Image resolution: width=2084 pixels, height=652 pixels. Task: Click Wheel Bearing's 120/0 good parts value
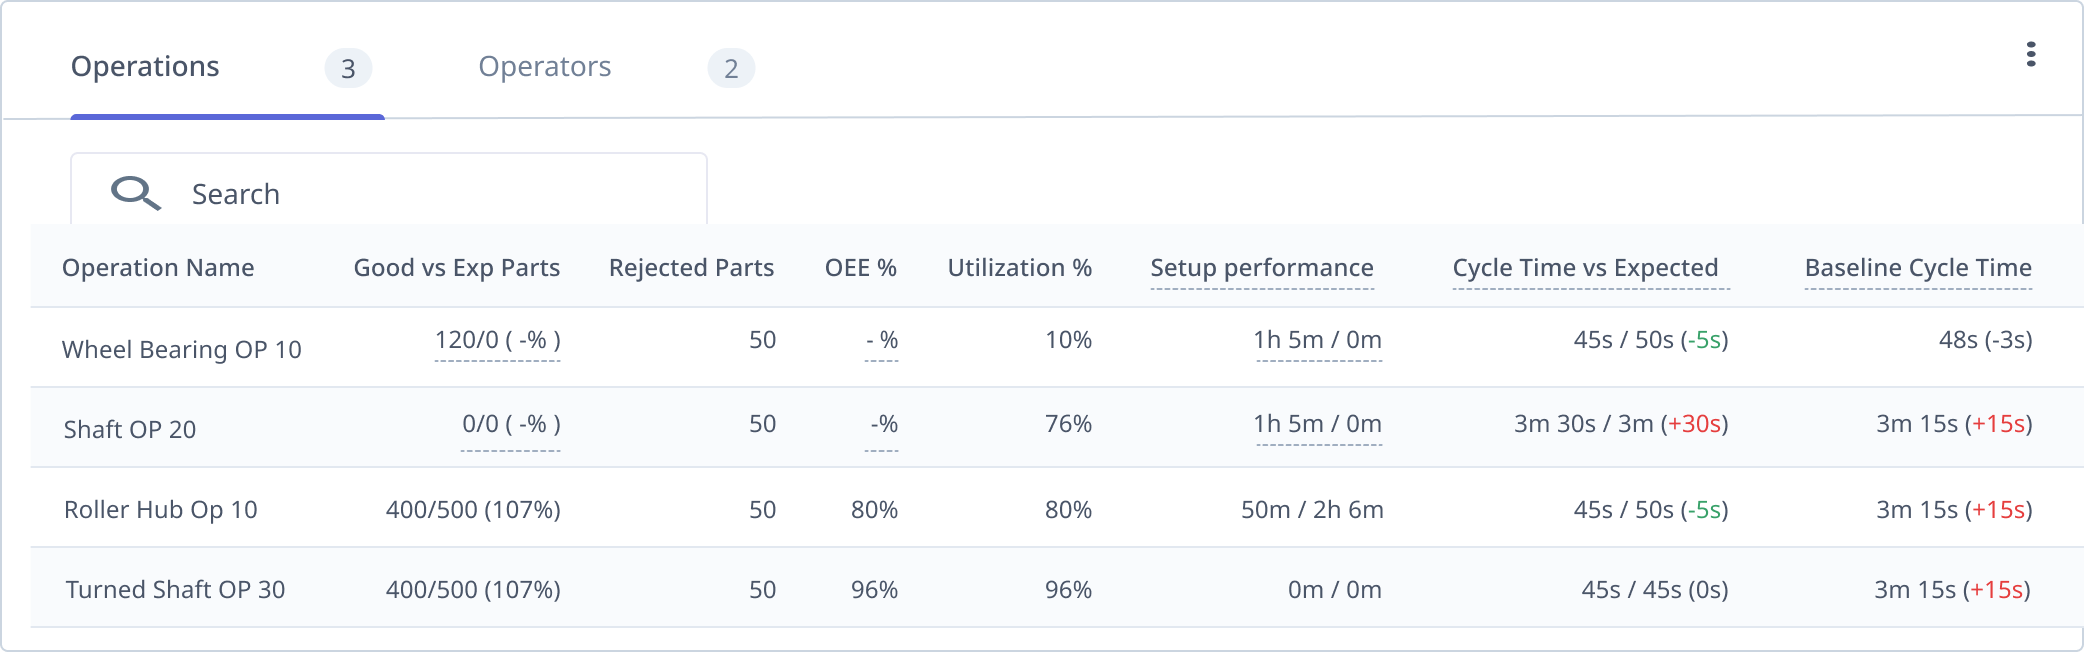pyautogui.click(x=497, y=340)
